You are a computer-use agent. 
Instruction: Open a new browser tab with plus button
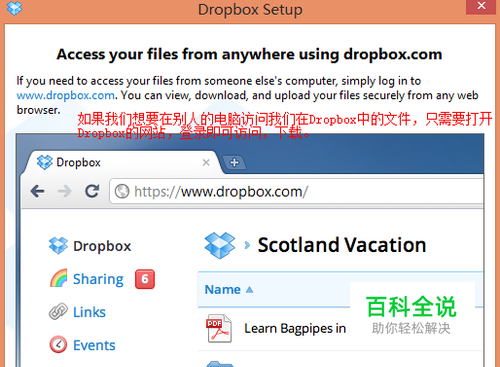[x=234, y=163]
